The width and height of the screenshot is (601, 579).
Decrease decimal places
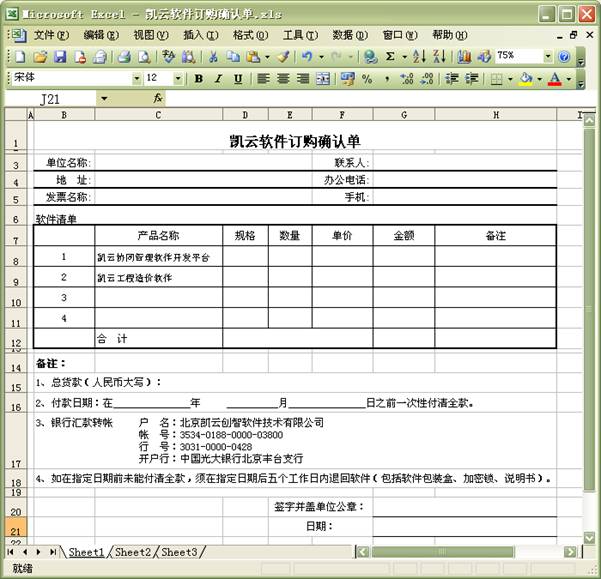[427, 79]
